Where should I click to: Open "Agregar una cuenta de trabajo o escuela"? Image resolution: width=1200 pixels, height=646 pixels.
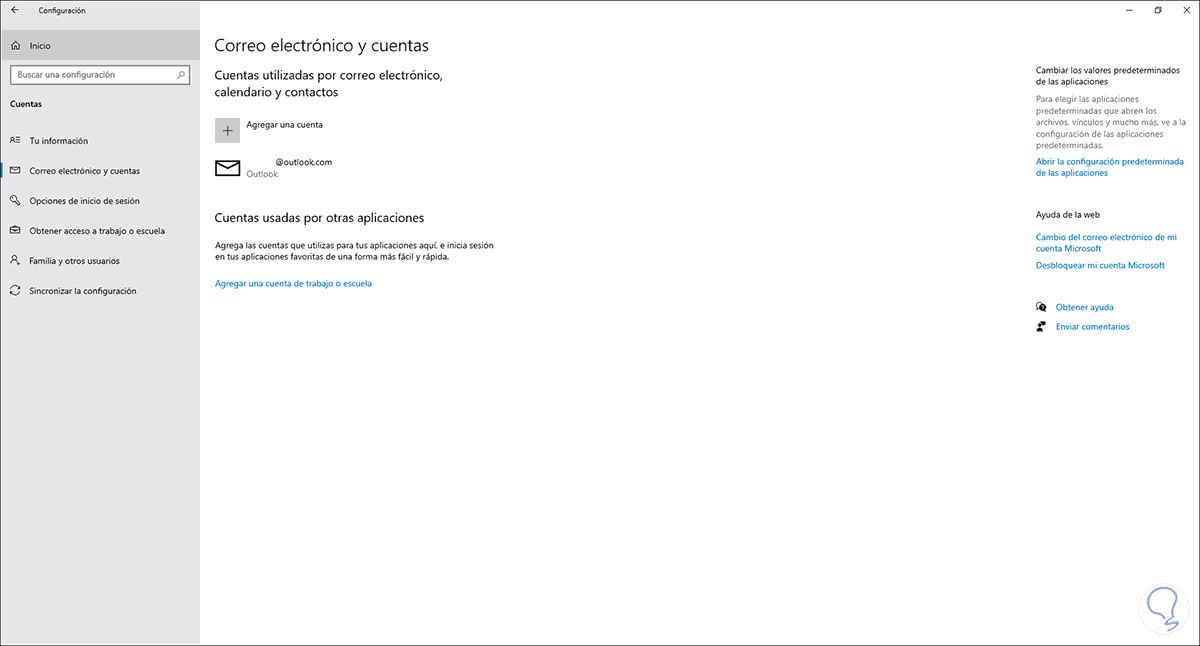[294, 283]
